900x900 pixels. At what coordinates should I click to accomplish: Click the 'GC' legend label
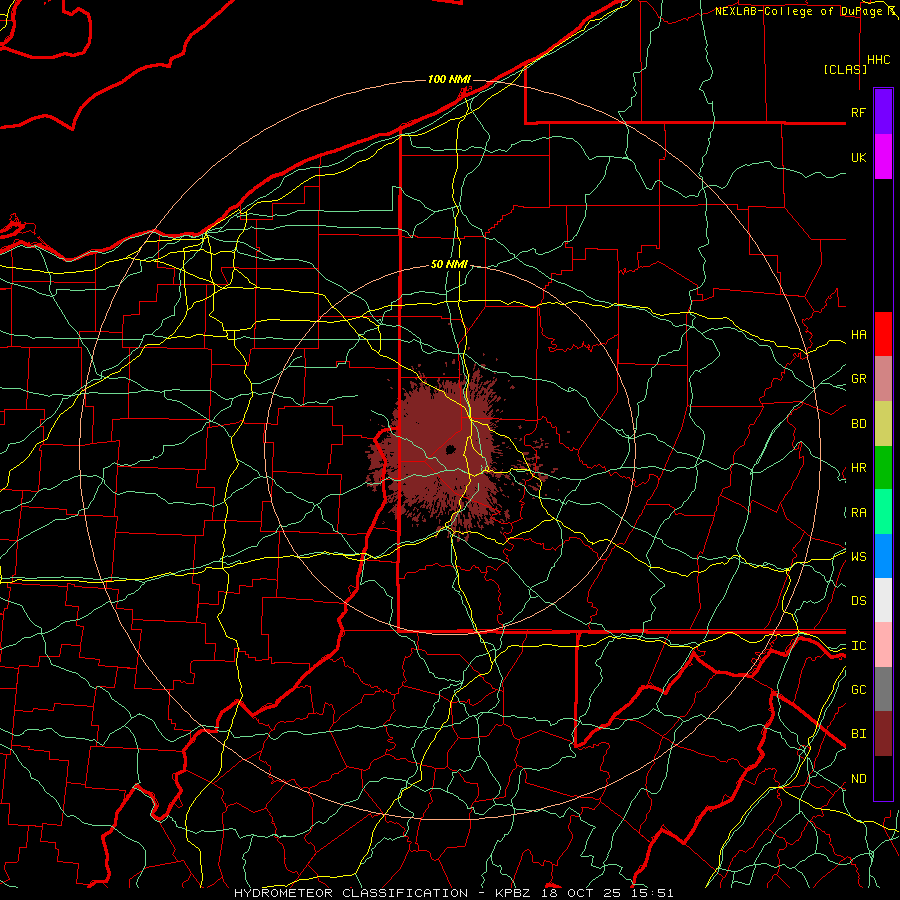859,690
